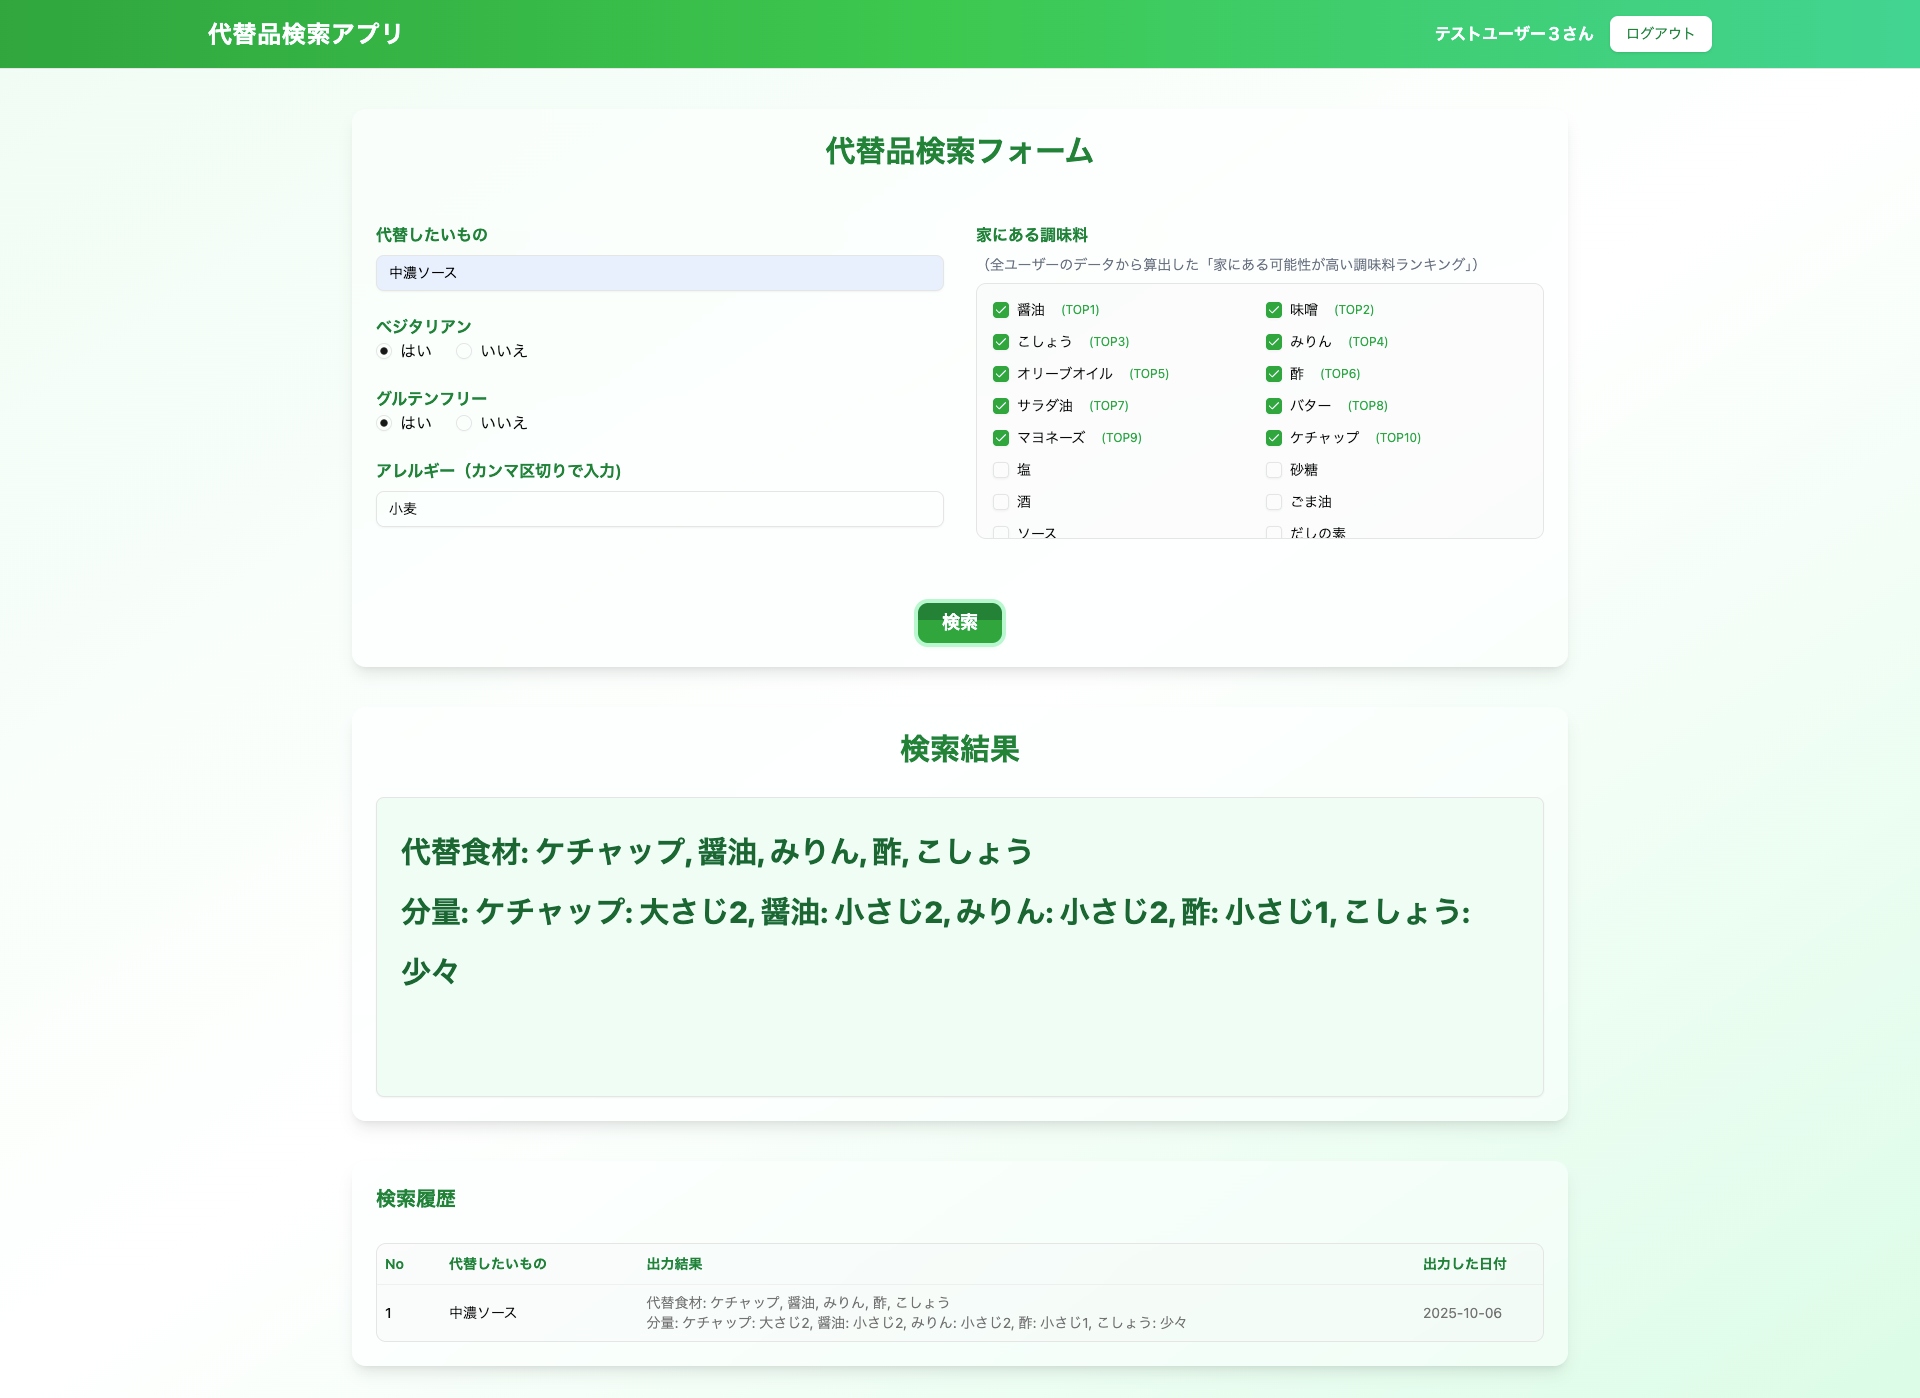The image size is (1920, 1398).
Task: Check the 塩 checkbox
Action: pyautogui.click(x=1001, y=470)
